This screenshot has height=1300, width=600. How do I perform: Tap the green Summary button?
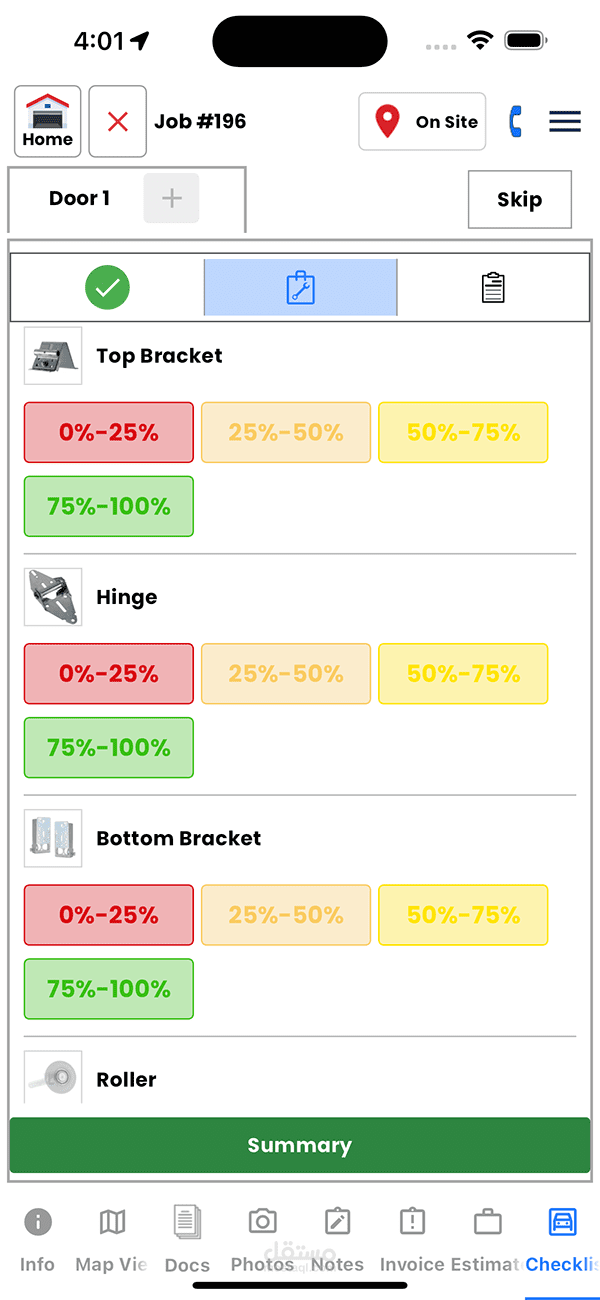coord(300,1145)
